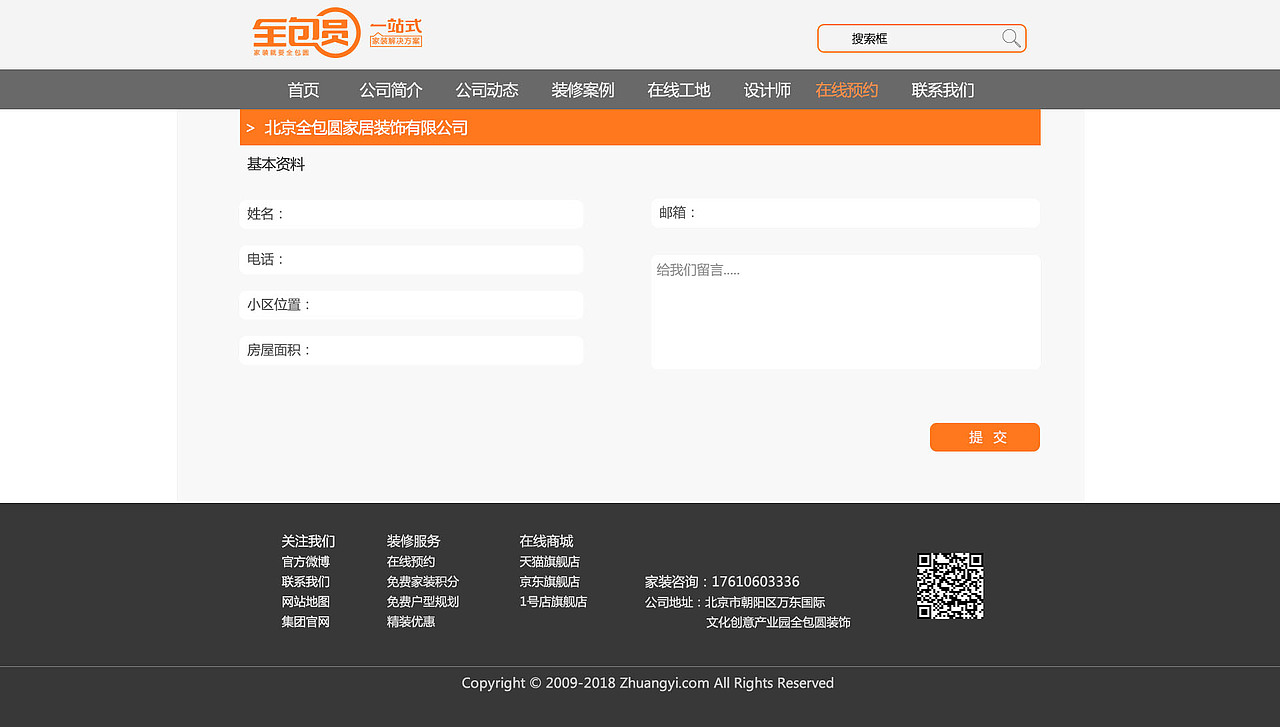Screen dimensions: 1280x727
Task: Click into the 电话 field
Action: tap(411, 260)
